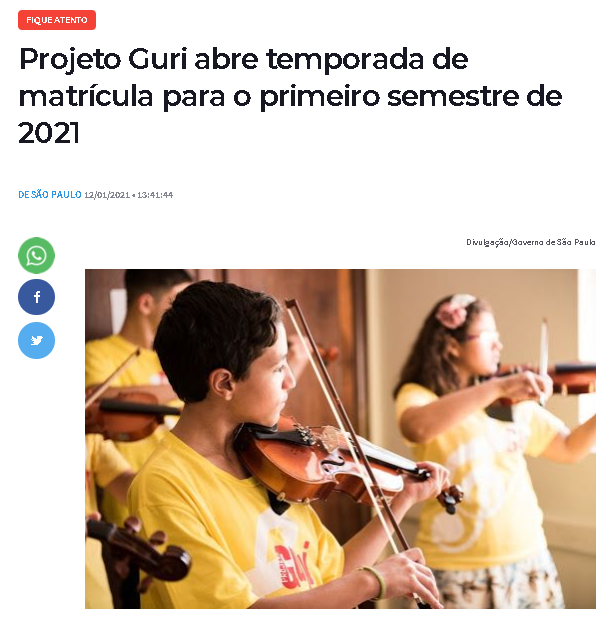Screen dimensions: 615x627
Task: Click the pink flower in the girl's hair
Action: (454, 310)
